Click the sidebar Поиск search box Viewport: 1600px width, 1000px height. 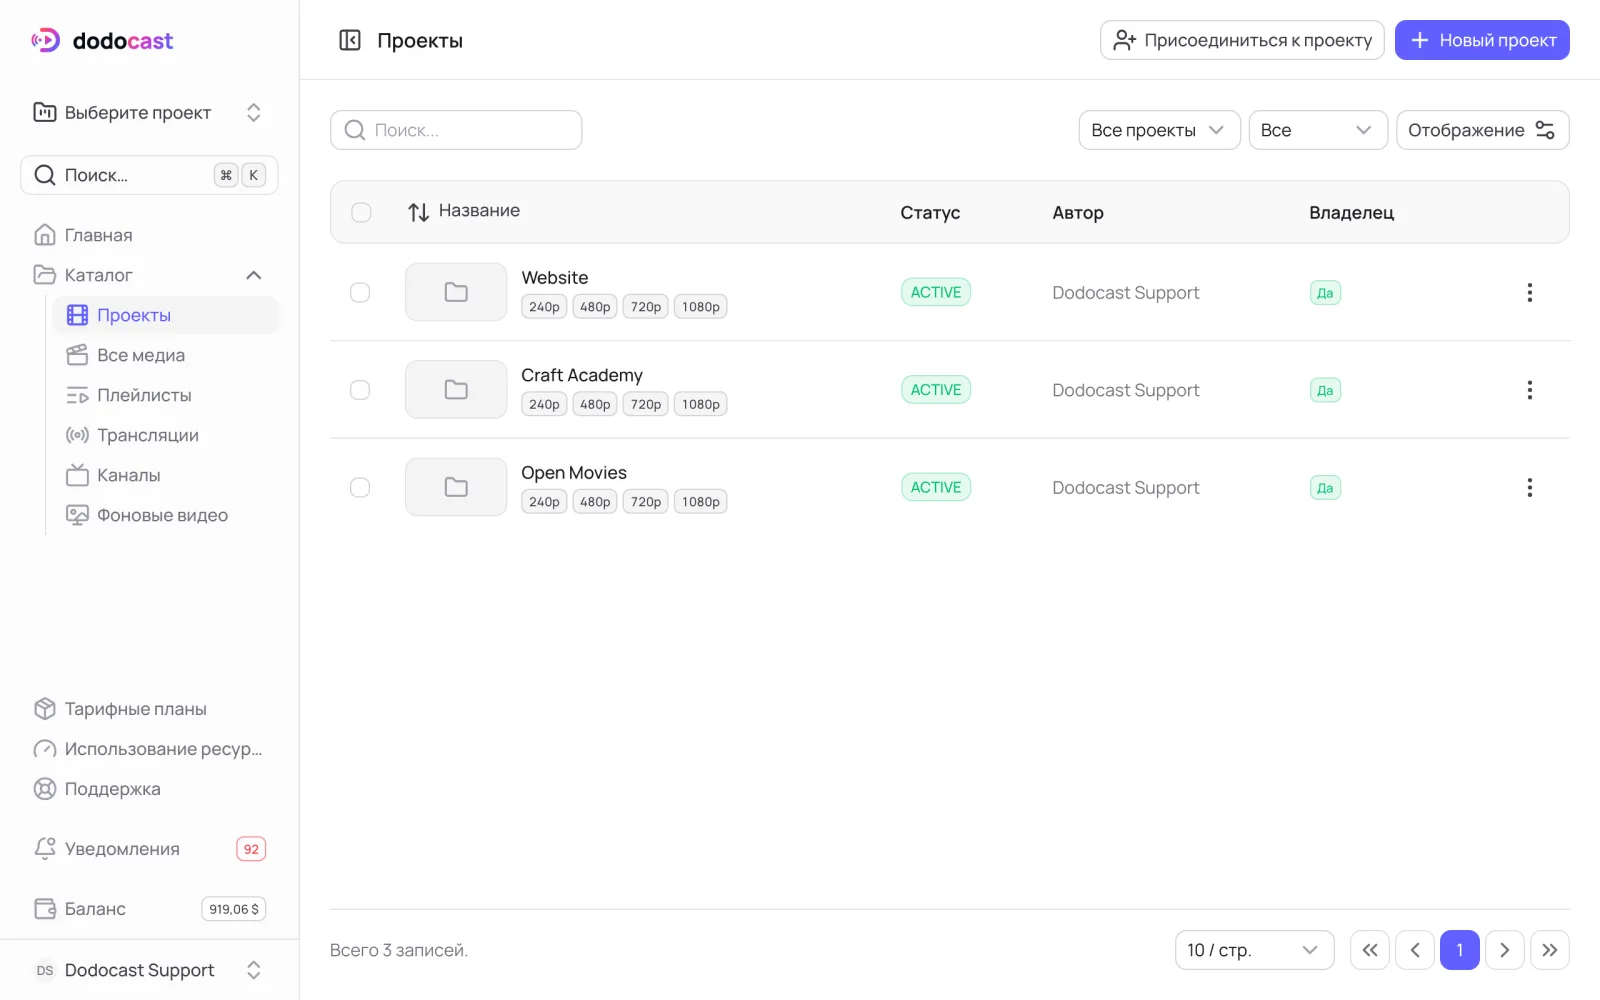pos(150,175)
